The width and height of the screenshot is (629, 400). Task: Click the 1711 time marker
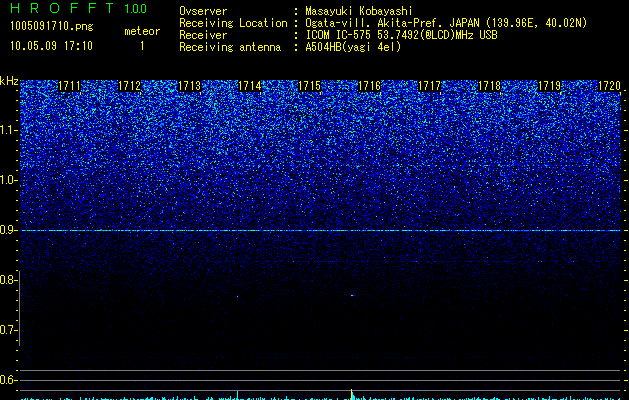69,86
